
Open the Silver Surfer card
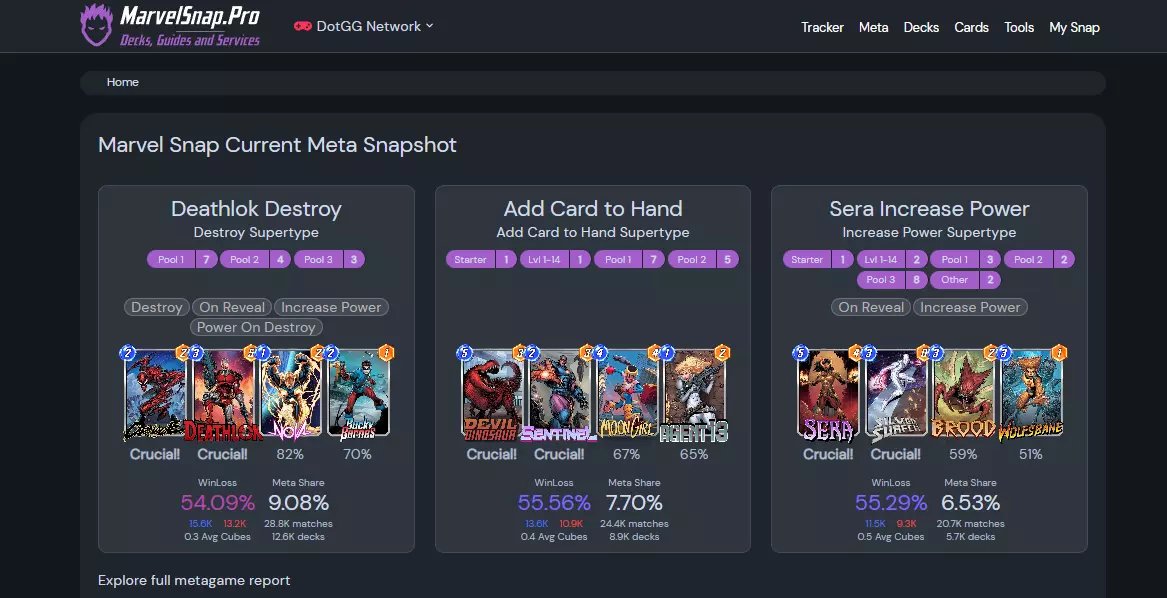pos(896,396)
